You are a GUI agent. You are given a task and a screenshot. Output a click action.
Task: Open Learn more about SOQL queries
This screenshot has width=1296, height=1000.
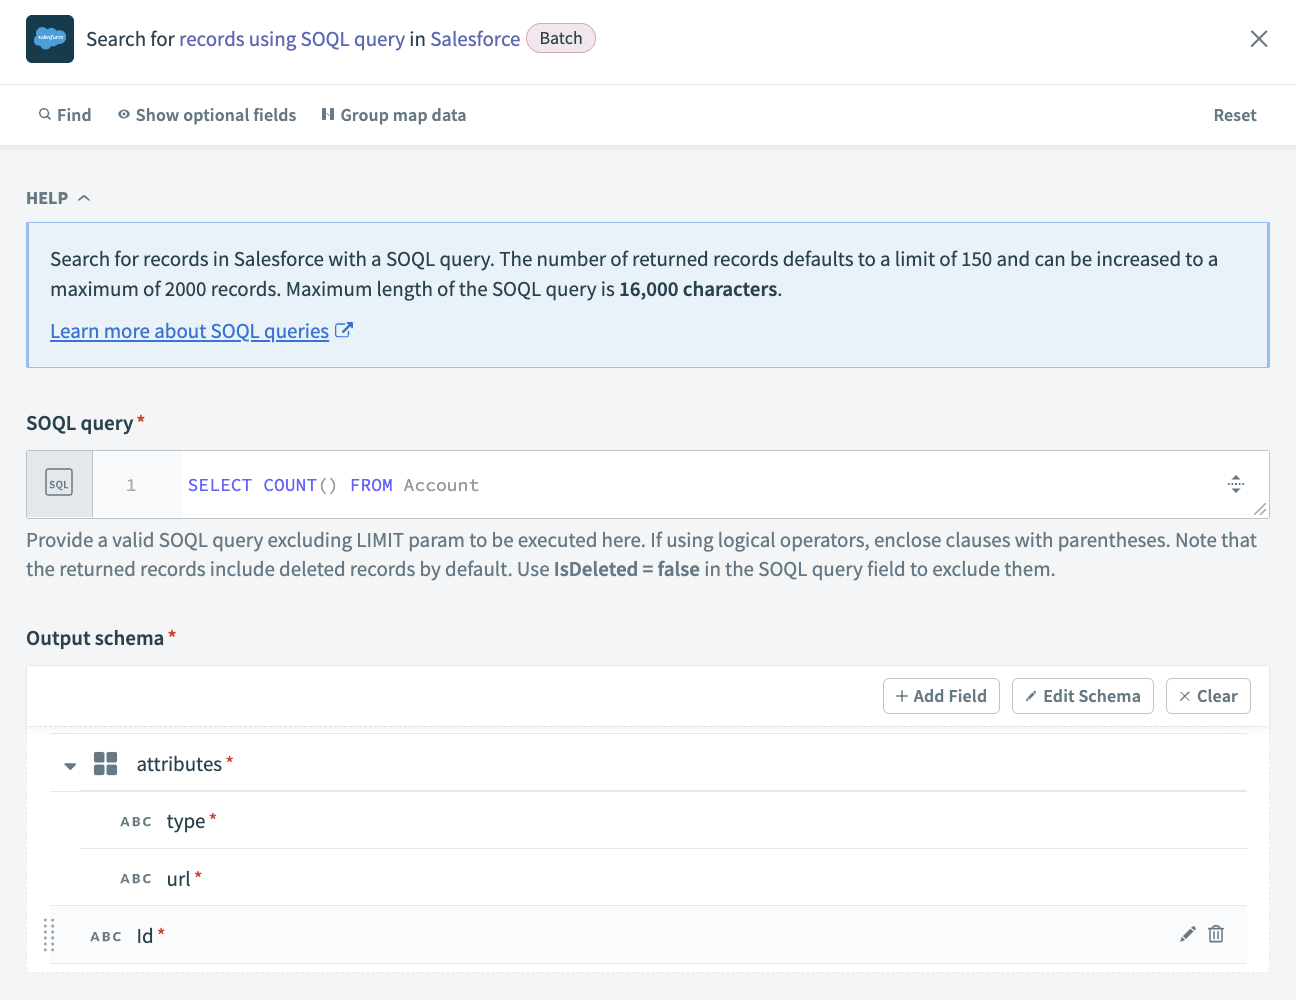click(189, 330)
